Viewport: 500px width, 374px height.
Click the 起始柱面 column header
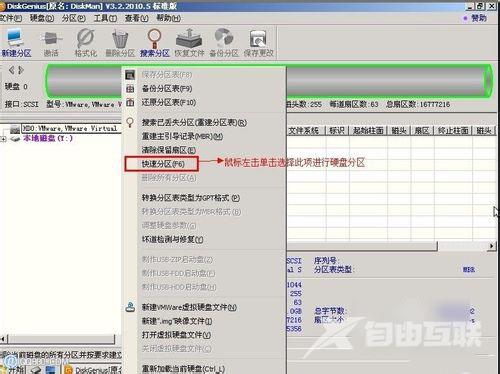pyautogui.click(x=368, y=130)
